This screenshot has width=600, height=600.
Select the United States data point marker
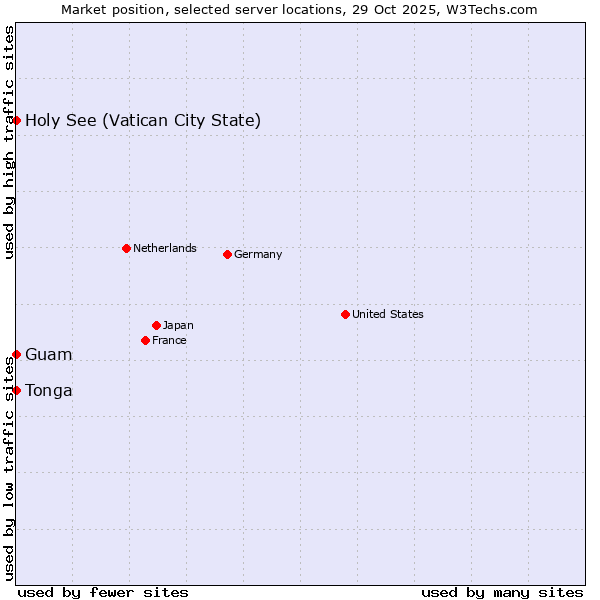coord(345,314)
